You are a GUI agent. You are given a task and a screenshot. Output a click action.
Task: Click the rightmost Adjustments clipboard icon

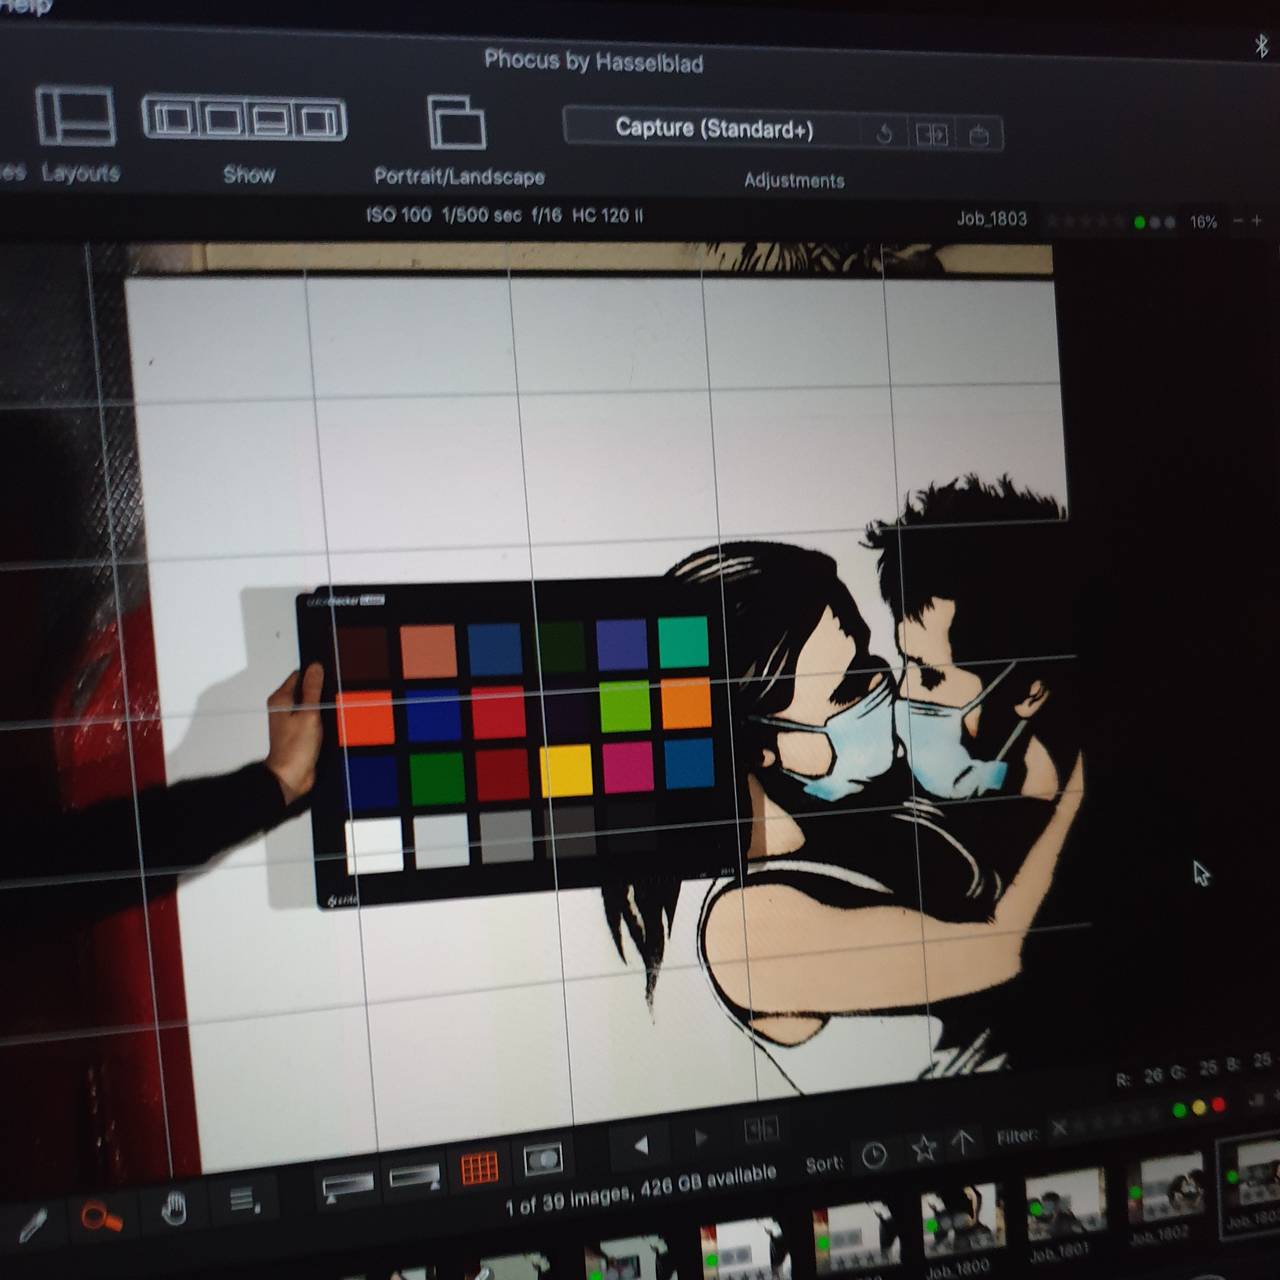[979, 134]
